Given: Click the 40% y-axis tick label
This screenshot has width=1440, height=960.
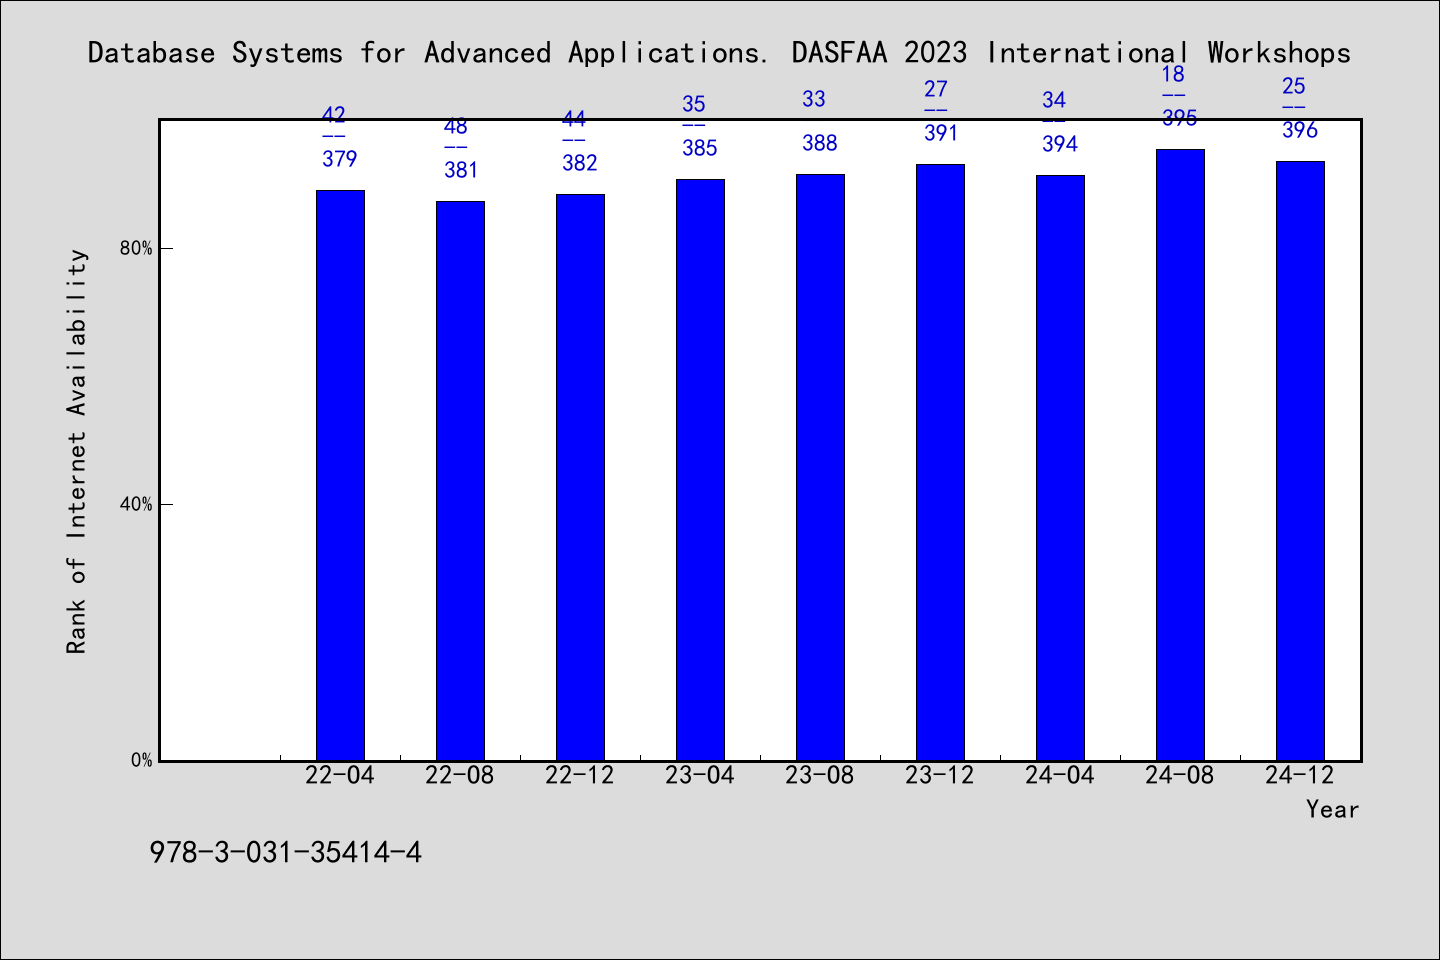Looking at the screenshot, I should [136, 504].
